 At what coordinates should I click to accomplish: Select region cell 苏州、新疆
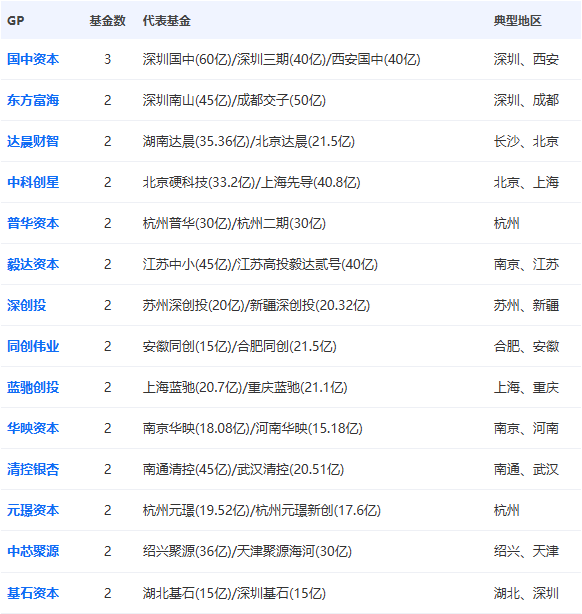pos(526,305)
